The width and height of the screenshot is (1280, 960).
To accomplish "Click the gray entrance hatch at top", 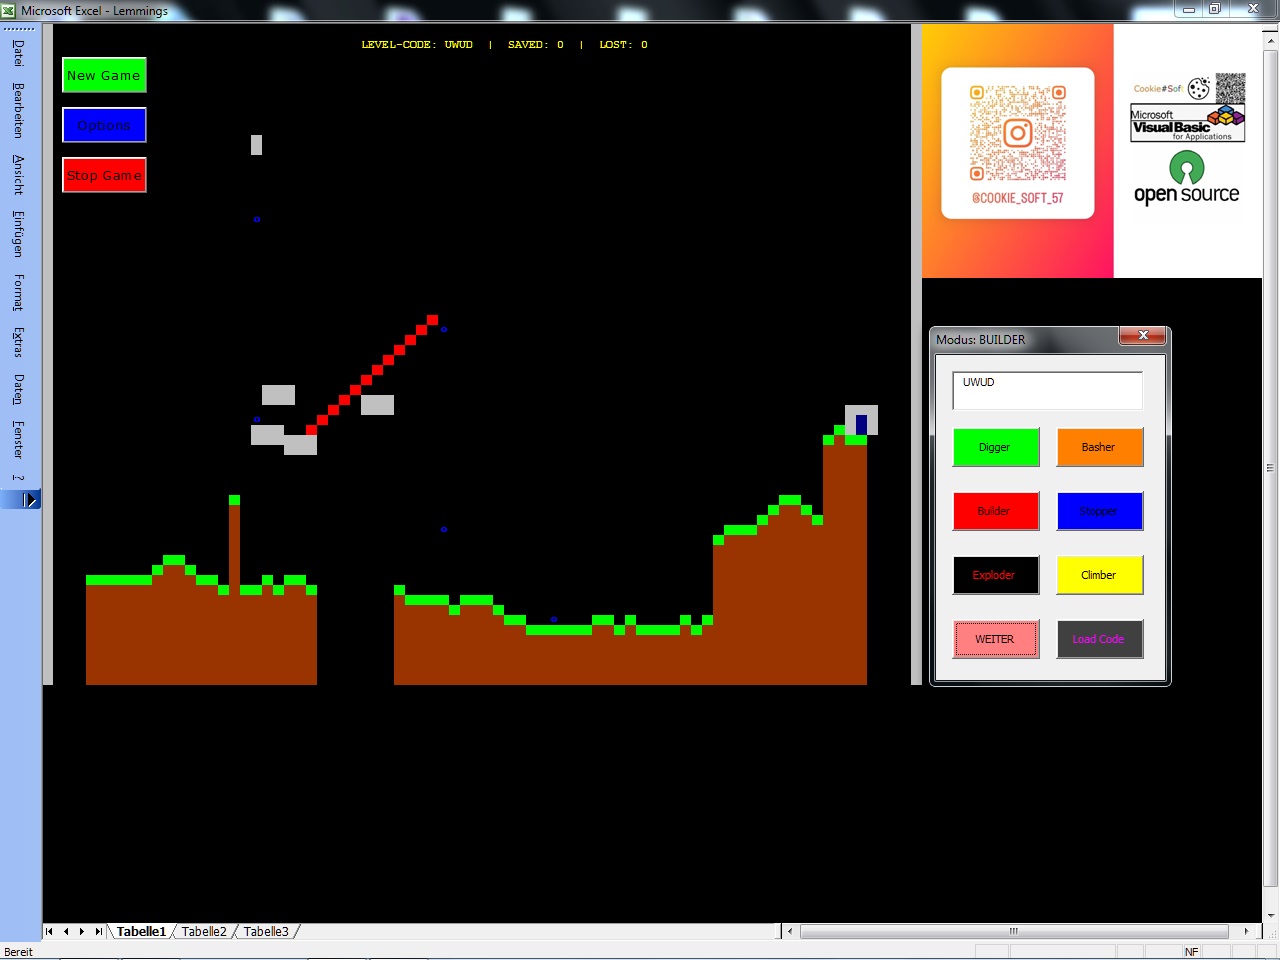I will point(257,145).
